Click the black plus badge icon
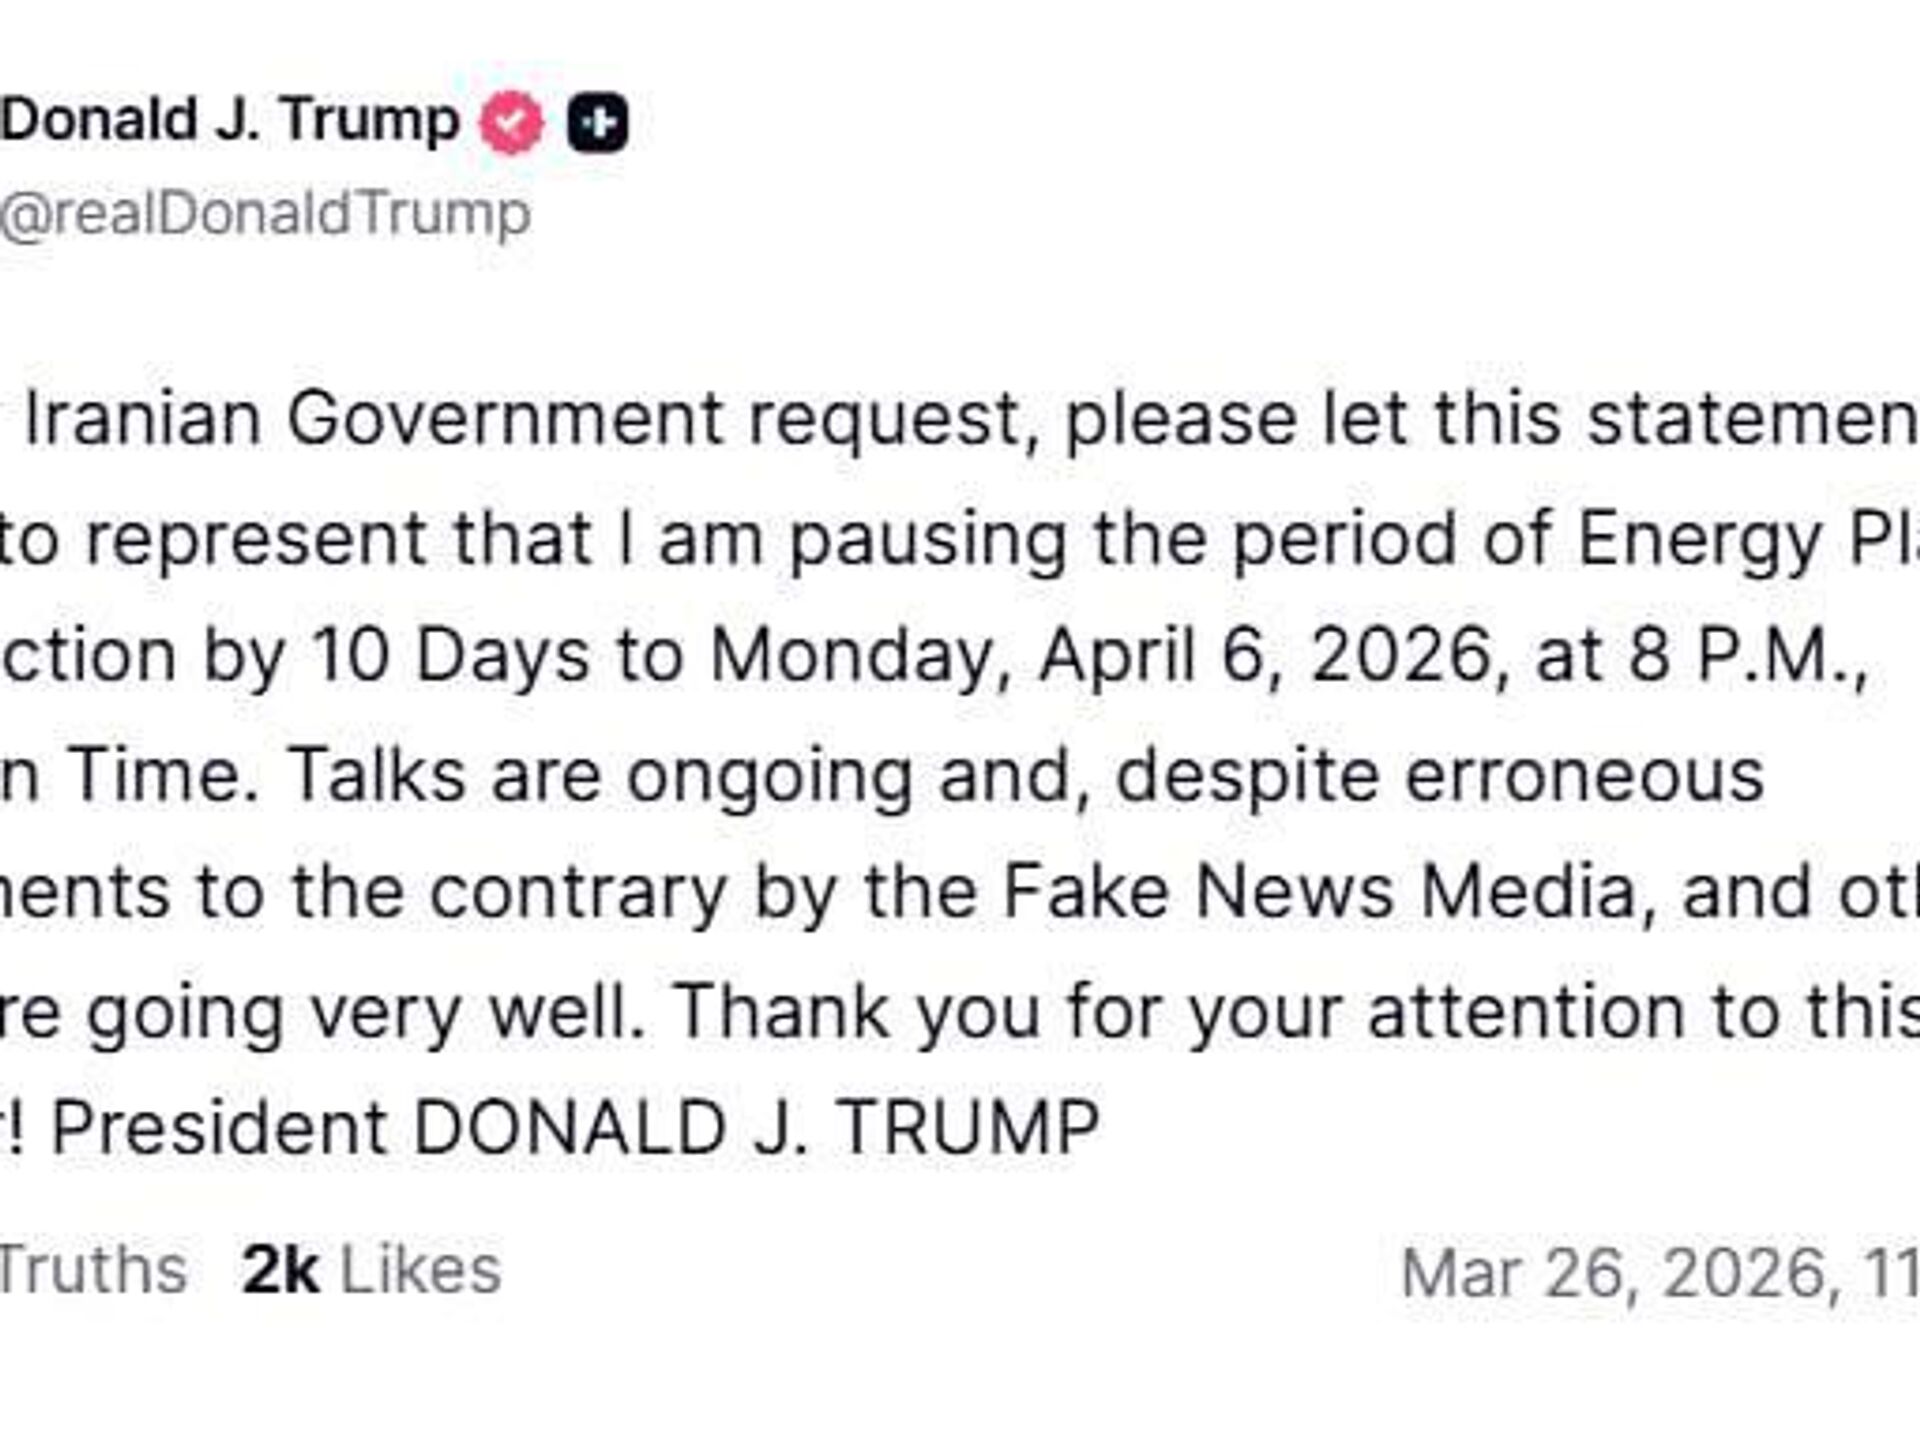Screen dimensions: 1920x1435 click(598, 122)
